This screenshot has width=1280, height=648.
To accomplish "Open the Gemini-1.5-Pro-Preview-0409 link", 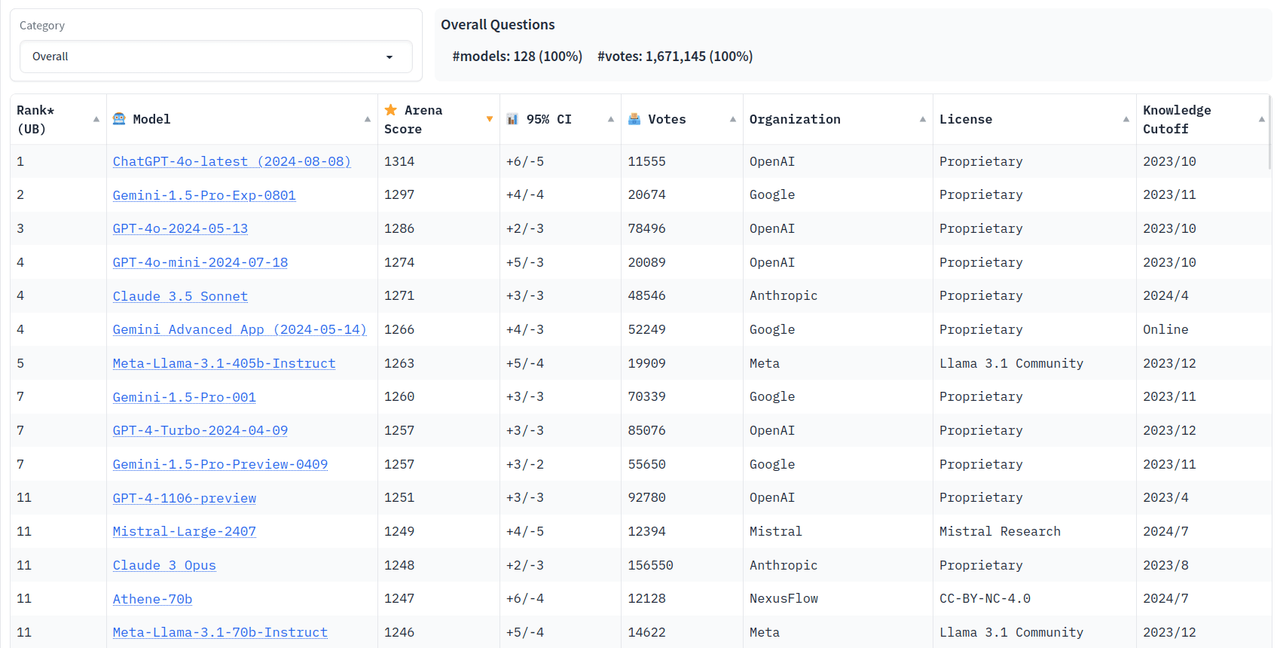I will (220, 464).
